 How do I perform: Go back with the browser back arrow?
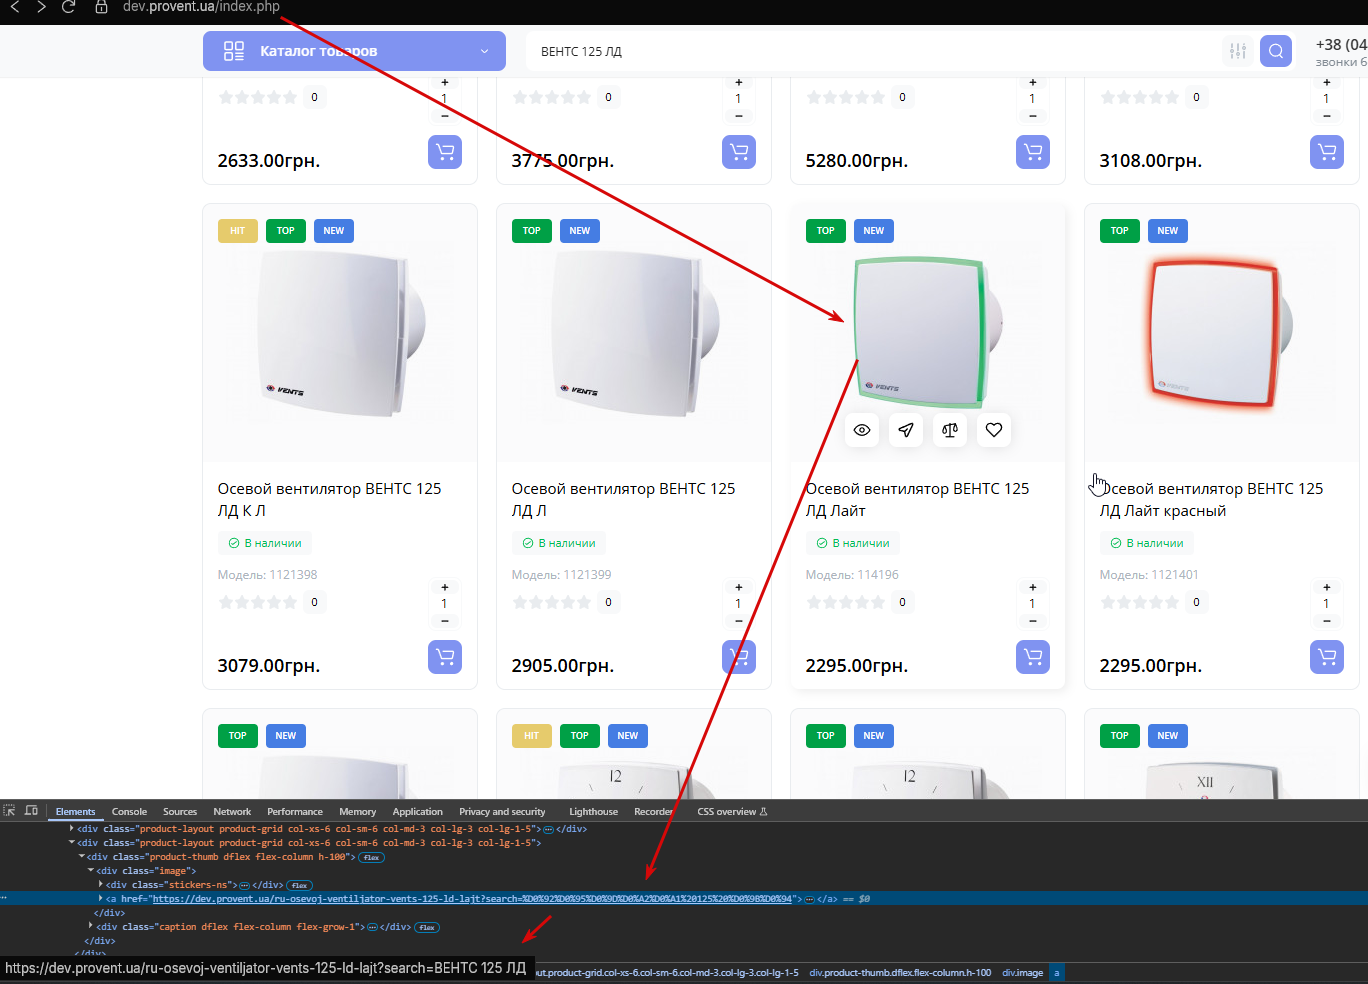click(15, 7)
